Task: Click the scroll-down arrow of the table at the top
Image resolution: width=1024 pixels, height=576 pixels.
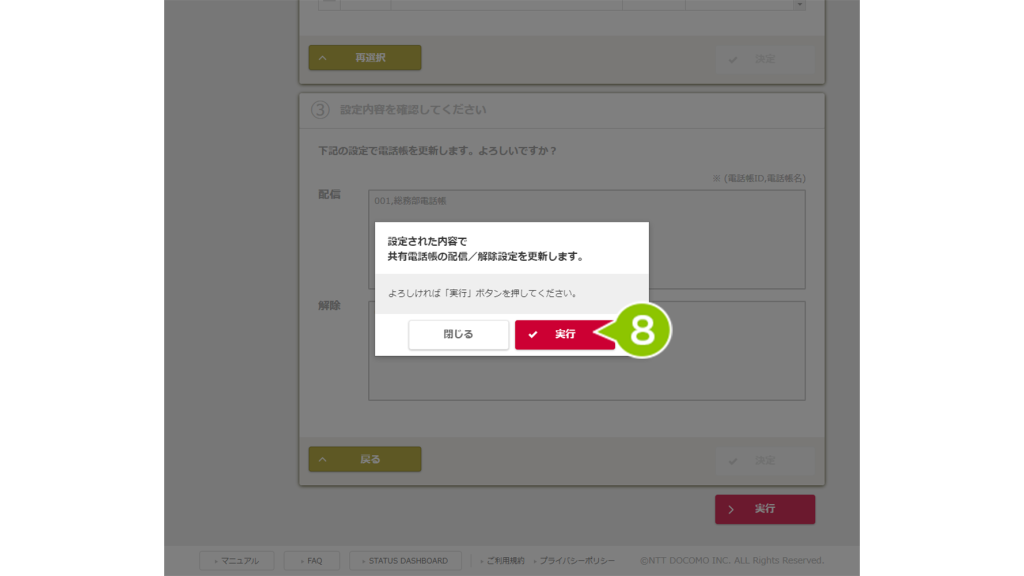Action: (799, 5)
